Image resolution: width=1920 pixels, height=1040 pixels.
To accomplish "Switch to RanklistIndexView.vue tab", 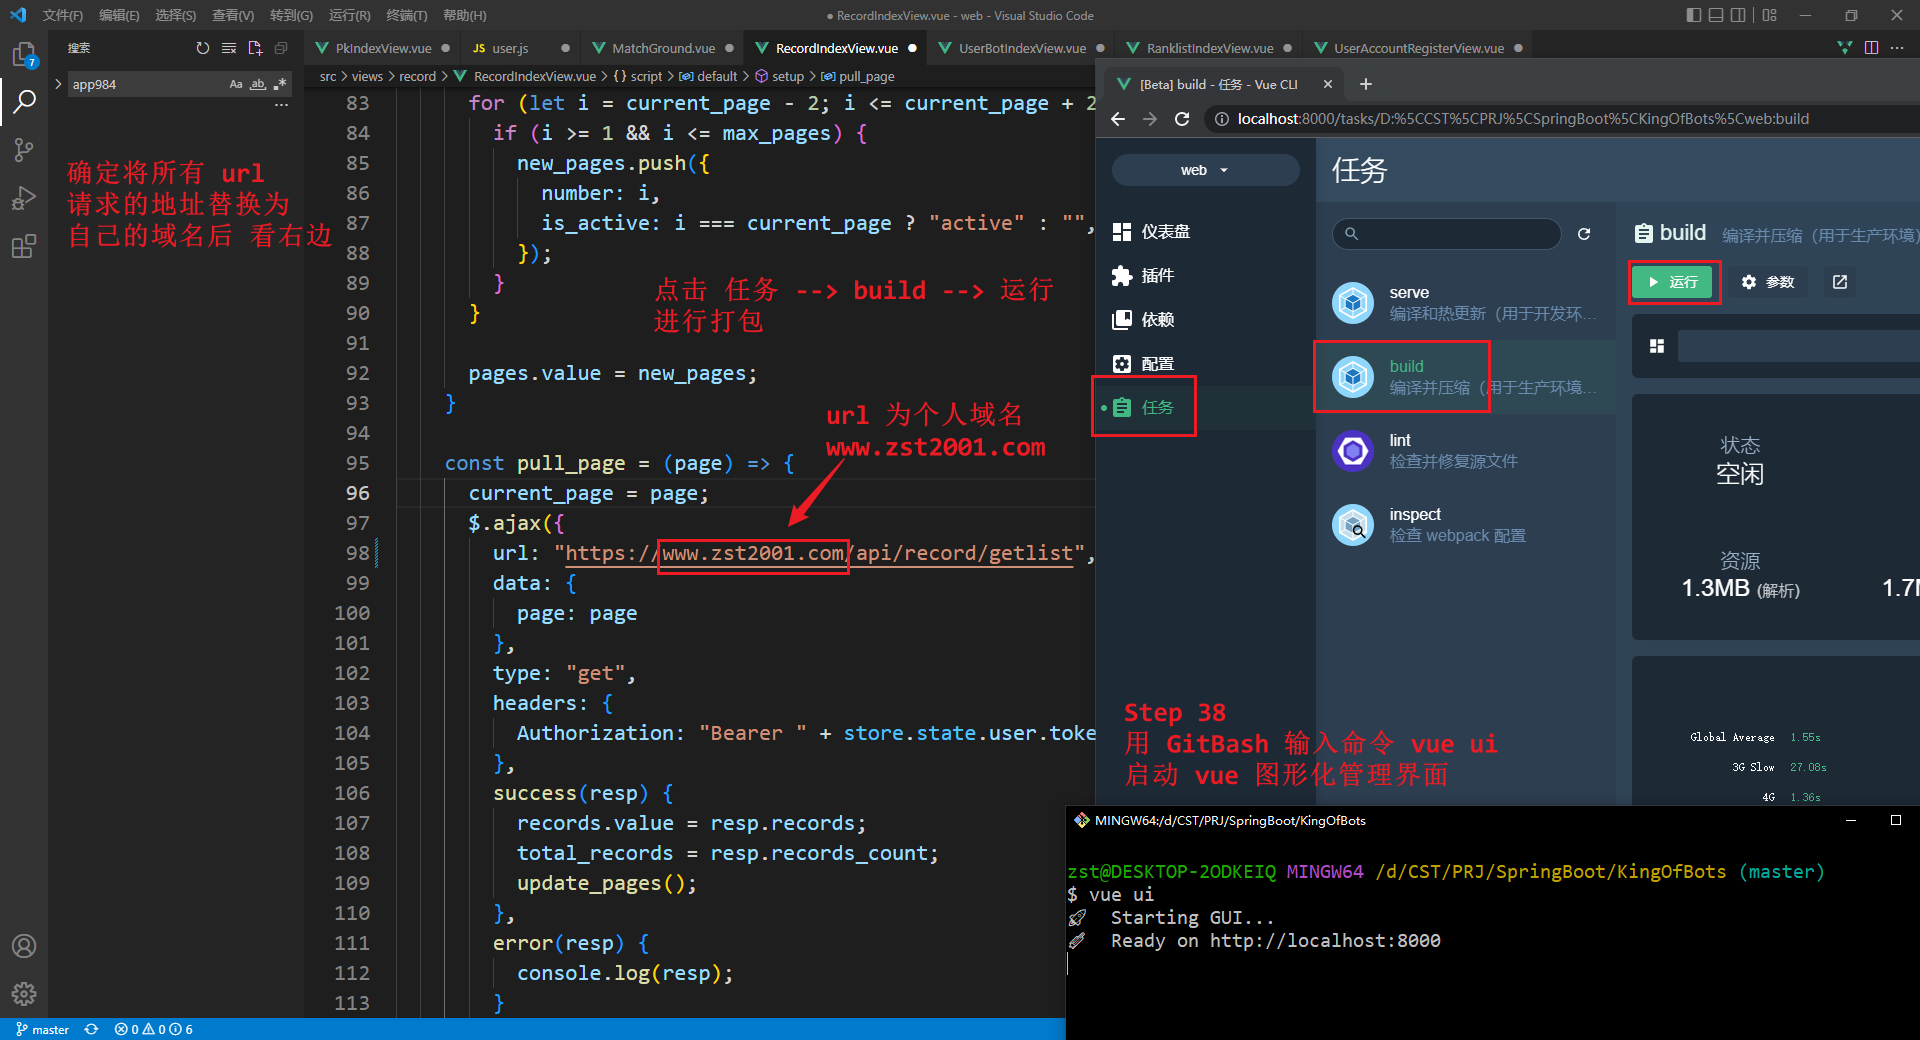I will point(1210,48).
